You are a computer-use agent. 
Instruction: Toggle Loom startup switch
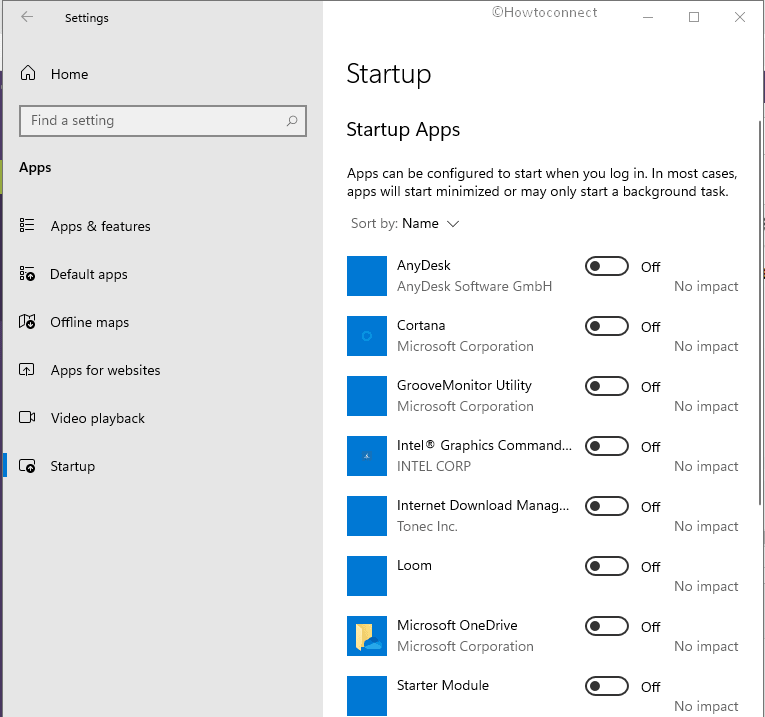607,566
